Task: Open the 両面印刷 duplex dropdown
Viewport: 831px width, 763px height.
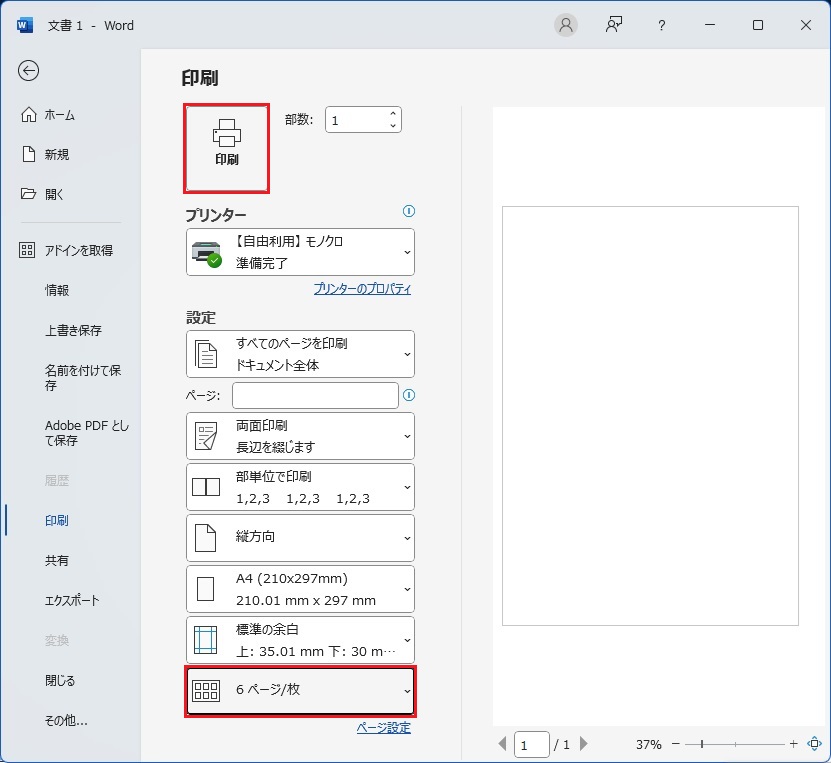Action: pyautogui.click(x=300, y=436)
